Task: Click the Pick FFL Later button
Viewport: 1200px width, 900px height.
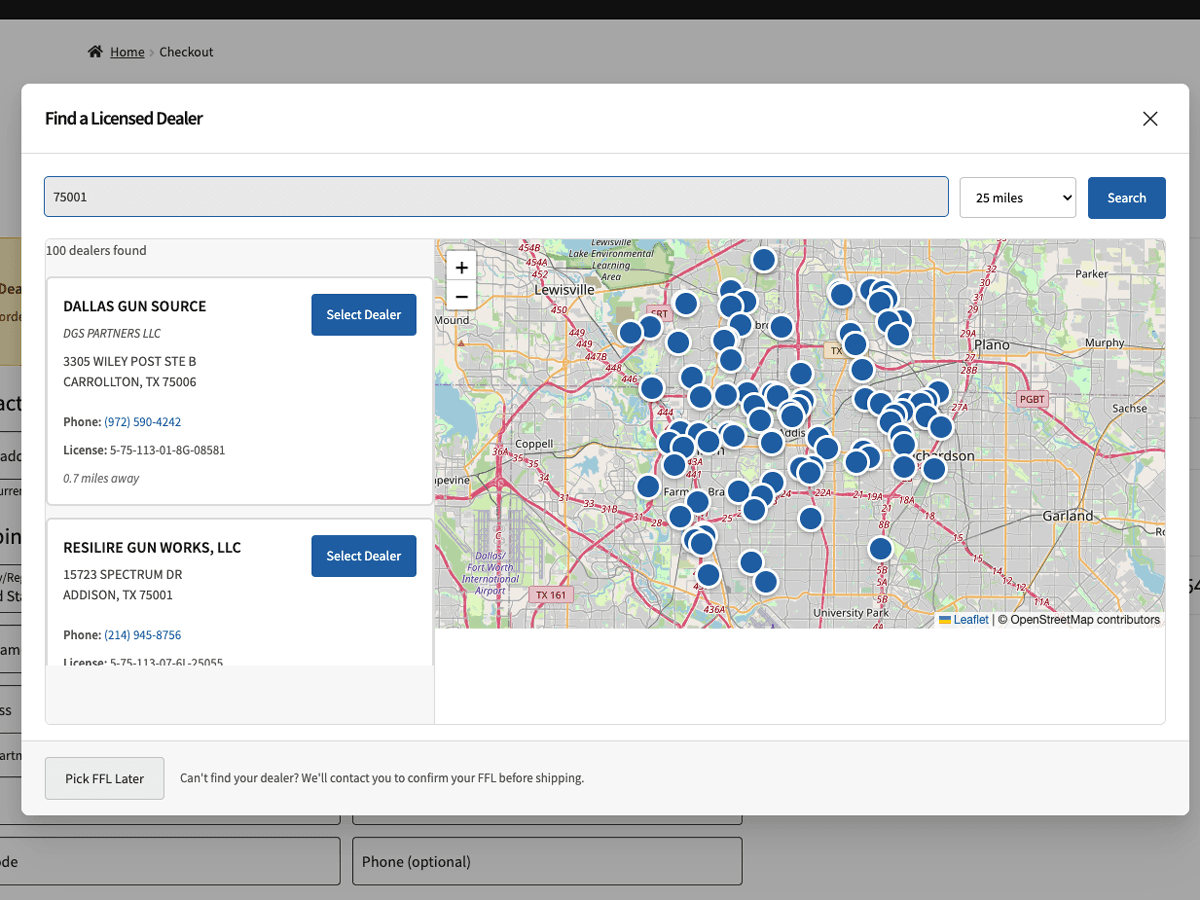Action: [x=104, y=778]
